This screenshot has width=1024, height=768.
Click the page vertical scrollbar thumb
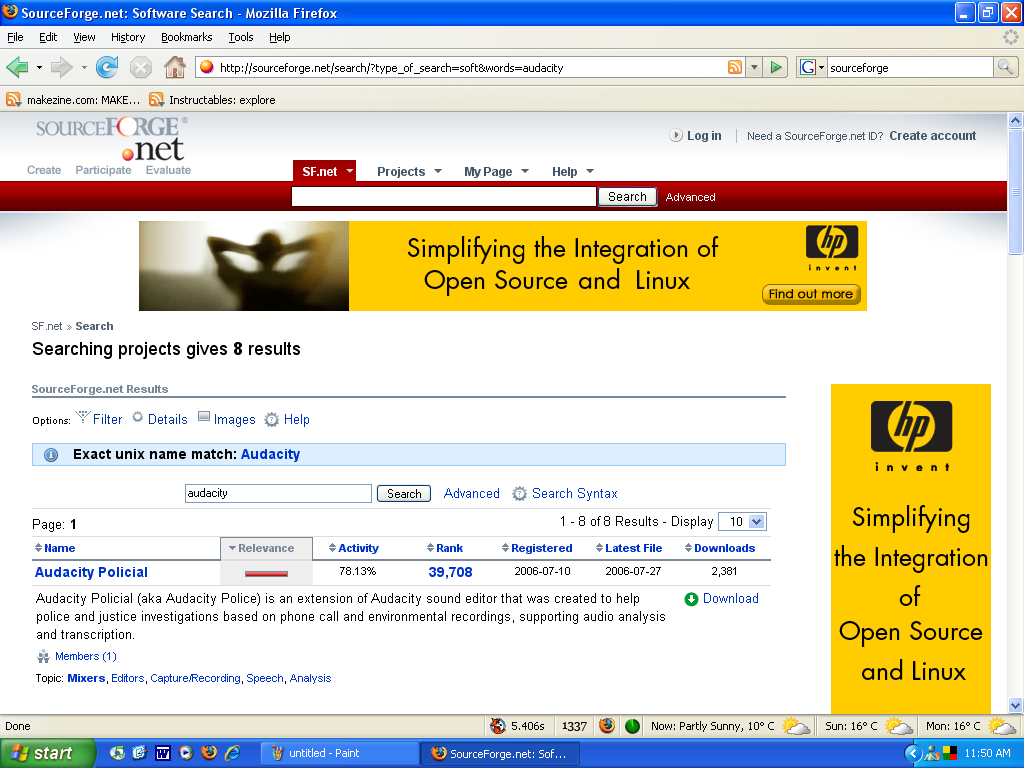tap(1015, 192)
